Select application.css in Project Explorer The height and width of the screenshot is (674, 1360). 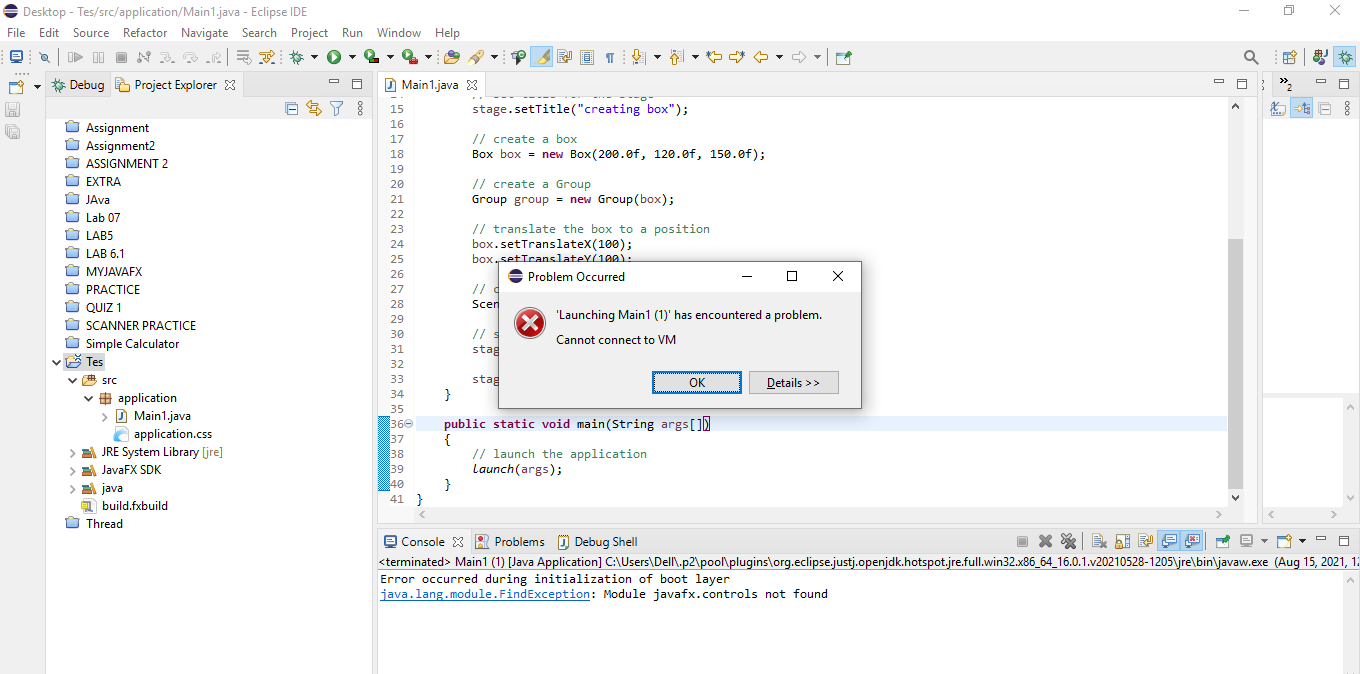point(163,434)
